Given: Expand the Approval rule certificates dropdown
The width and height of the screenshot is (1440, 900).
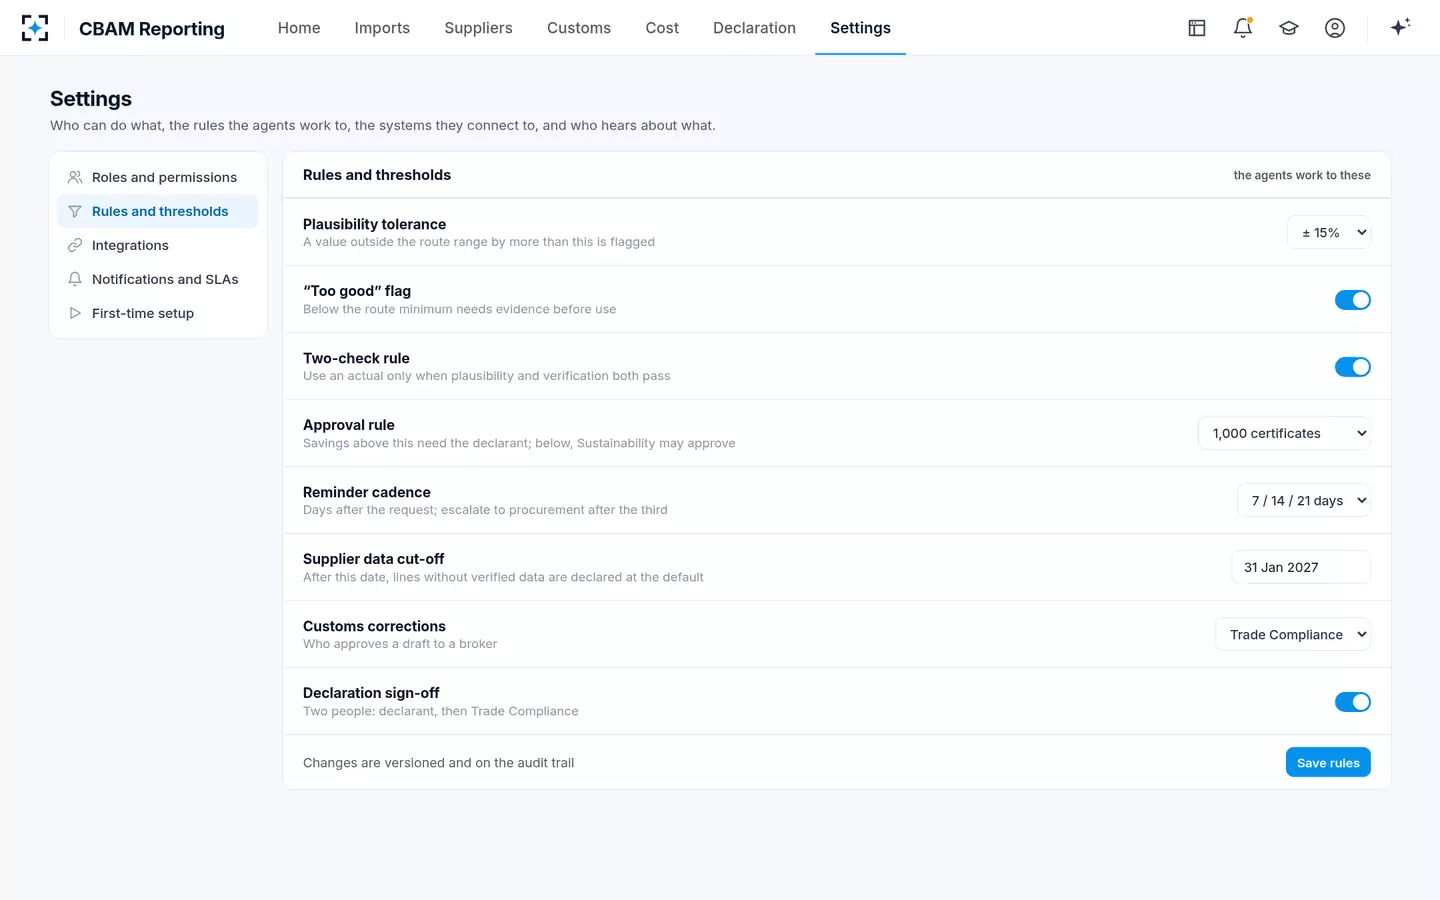Looking at the screenshot, I should [1284, 434].
